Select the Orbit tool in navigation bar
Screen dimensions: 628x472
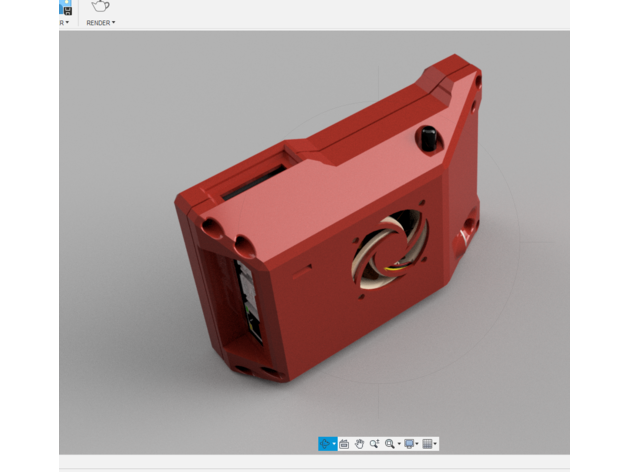tap(325, 443)
